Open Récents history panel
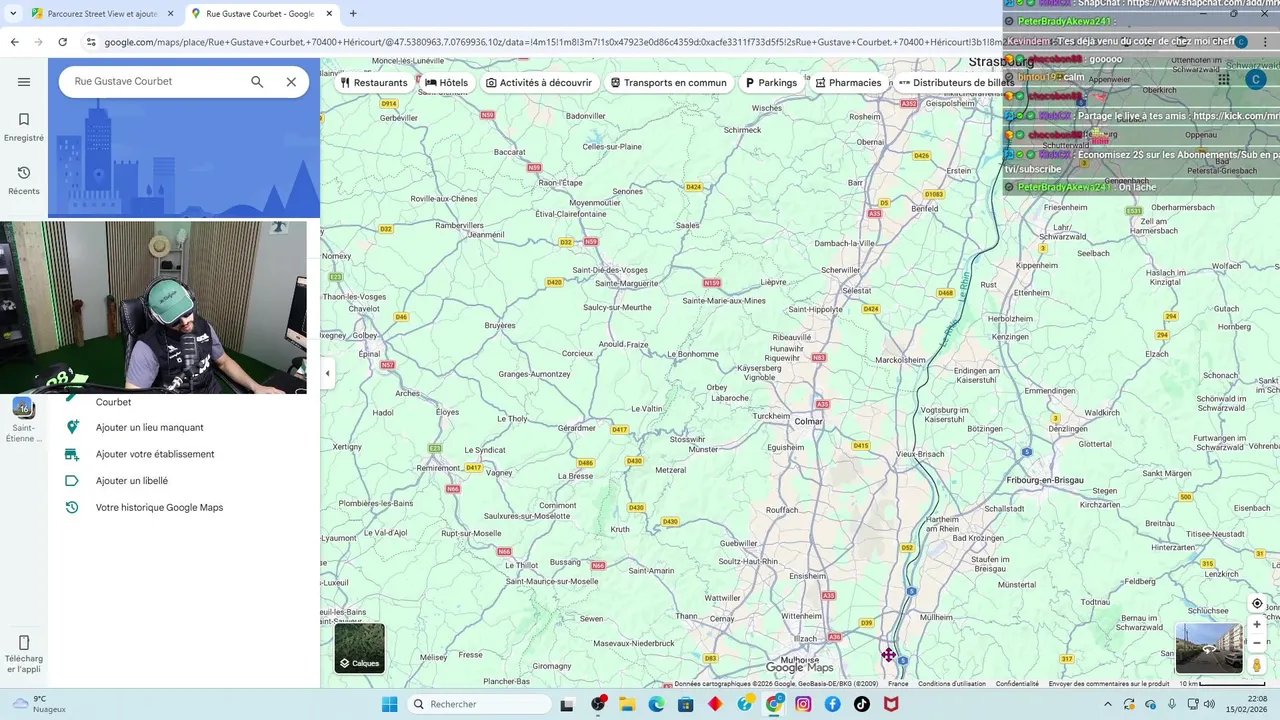Image resolution: width=1280 pixels, height=720 pixels. click(24, 180)
